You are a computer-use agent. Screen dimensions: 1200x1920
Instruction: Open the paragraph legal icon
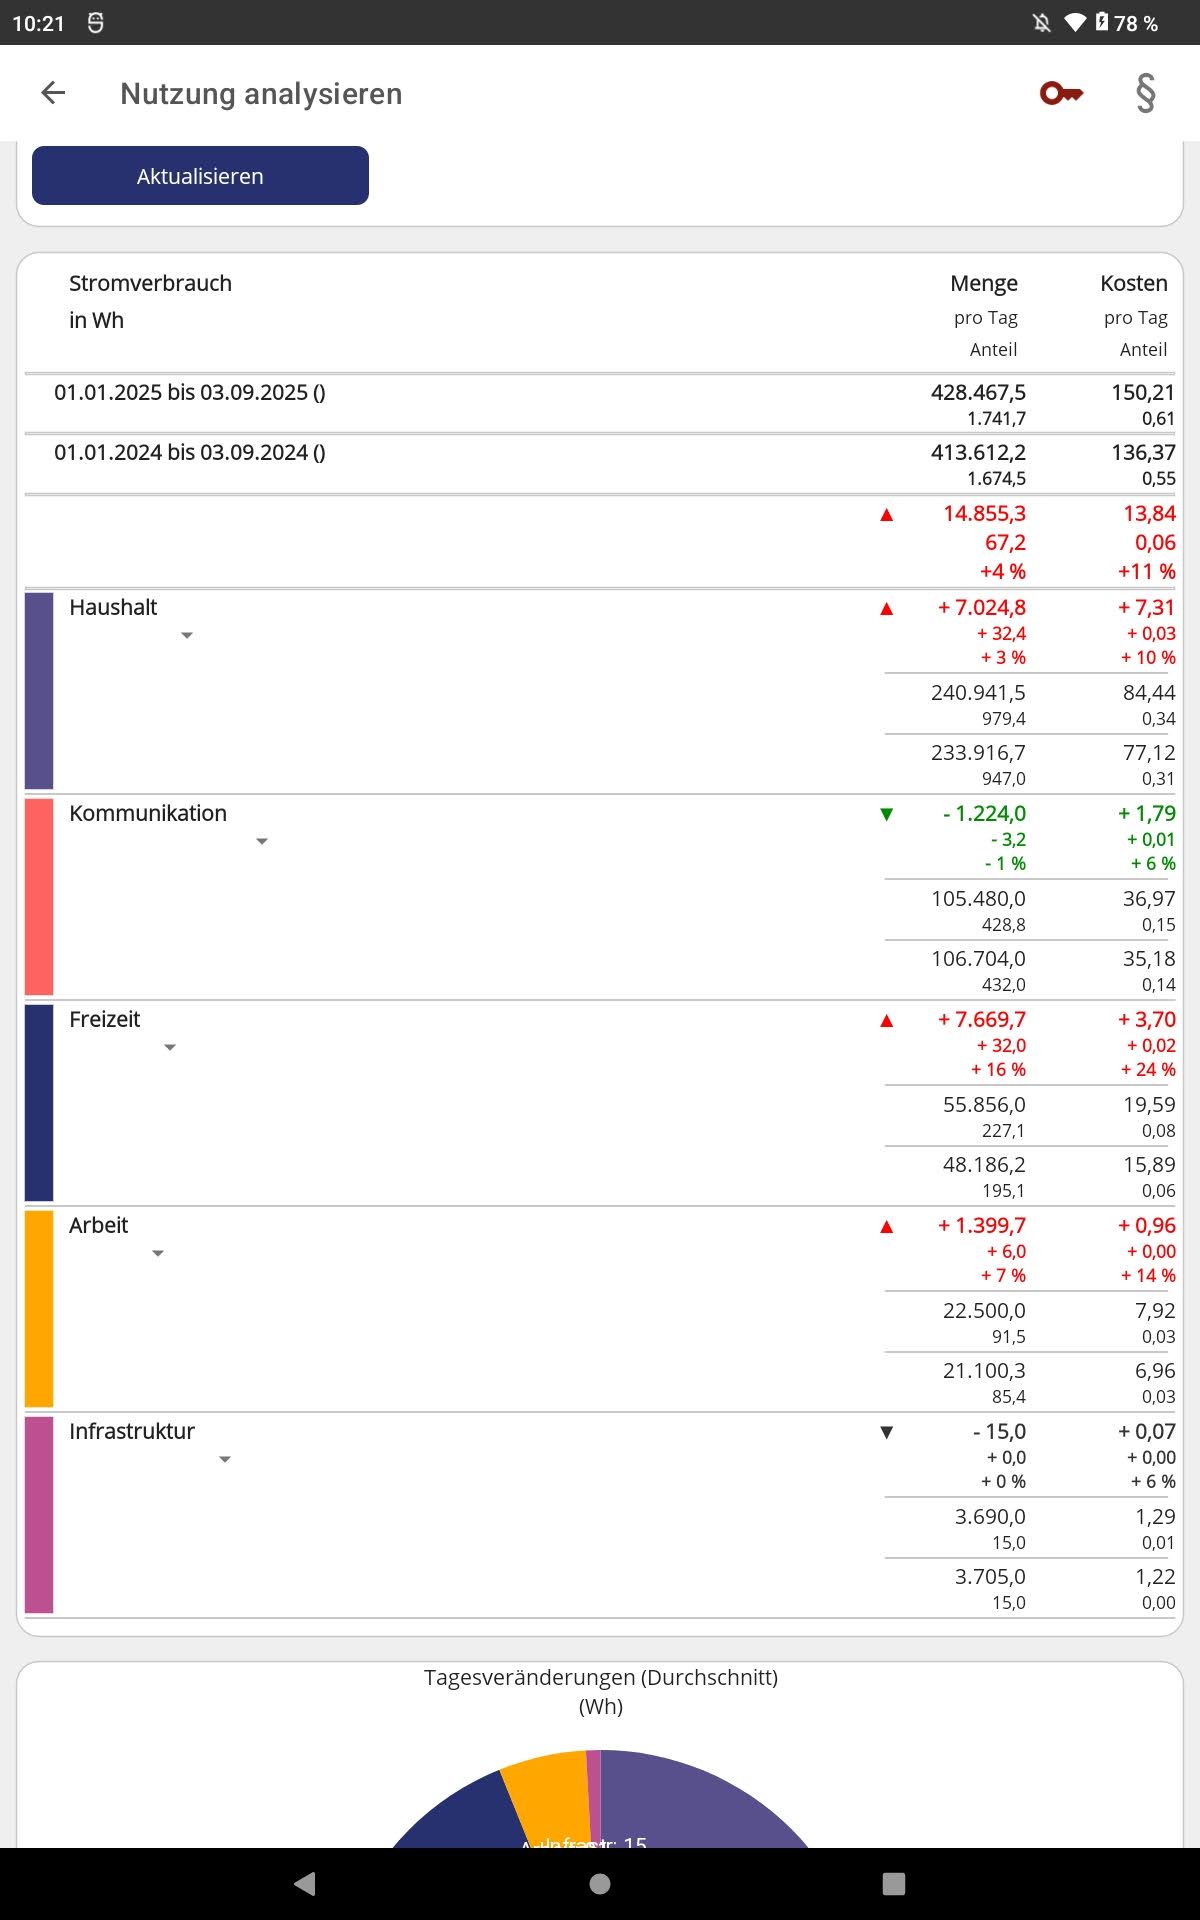[x=1146, y=93]
